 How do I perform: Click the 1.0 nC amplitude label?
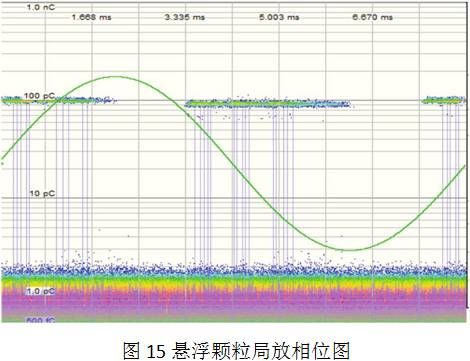(x=41, y=7)
